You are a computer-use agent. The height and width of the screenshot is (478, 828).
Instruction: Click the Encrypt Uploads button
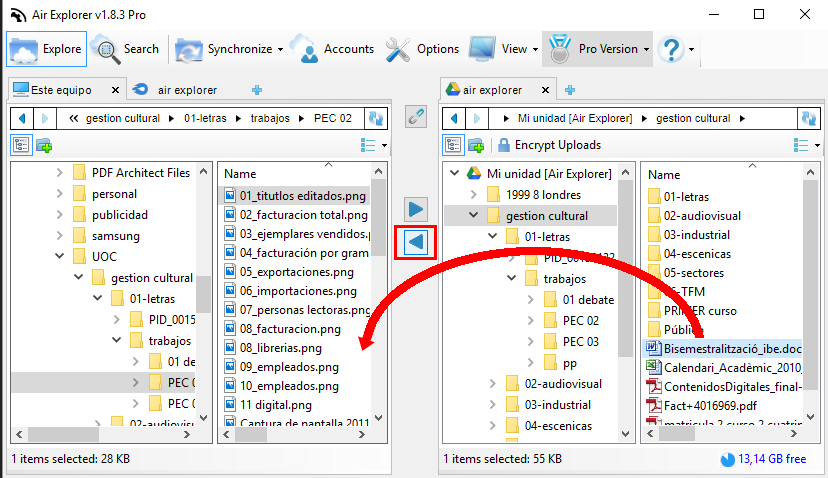pos(549,145)
